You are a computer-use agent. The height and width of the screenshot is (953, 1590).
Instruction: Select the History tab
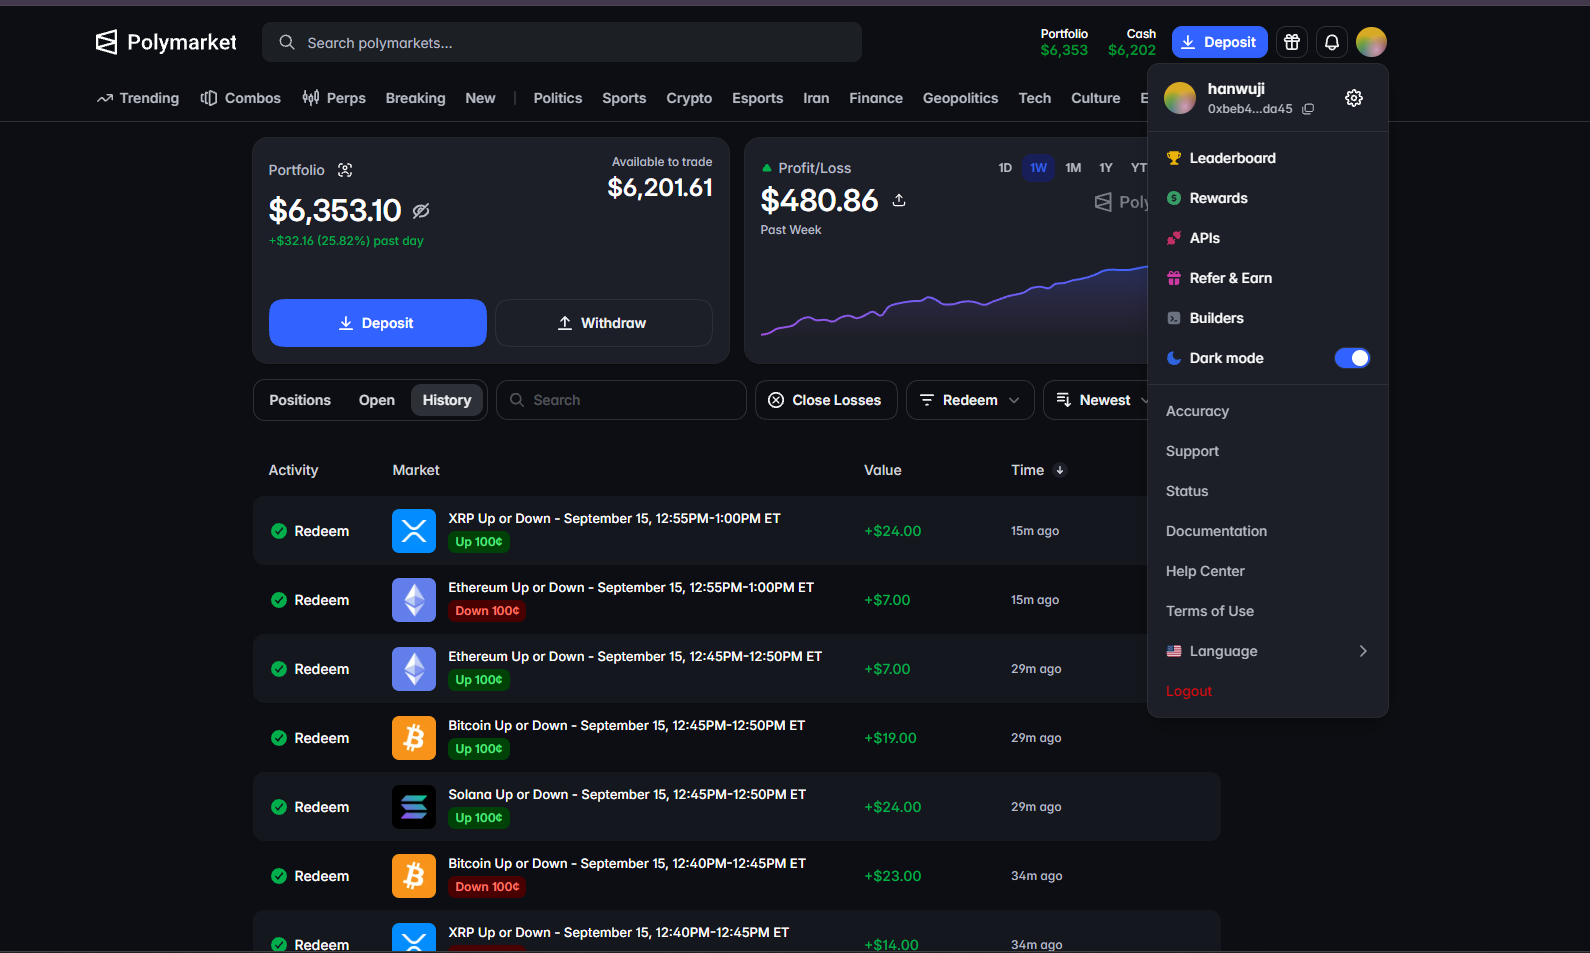click(x=447, y=400)
